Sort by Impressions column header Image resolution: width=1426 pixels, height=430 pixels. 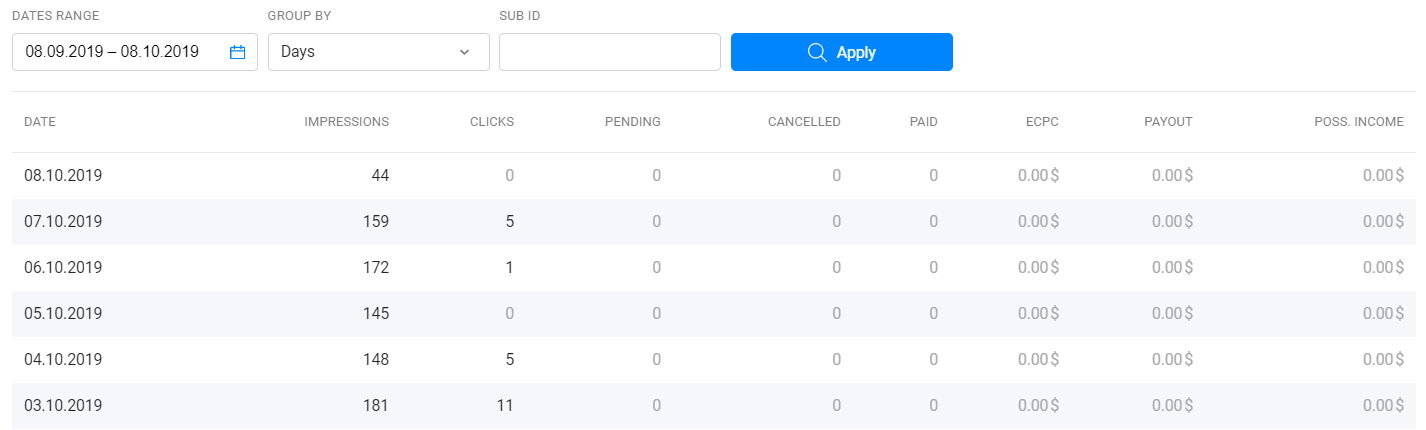click(x=347, y=122)
